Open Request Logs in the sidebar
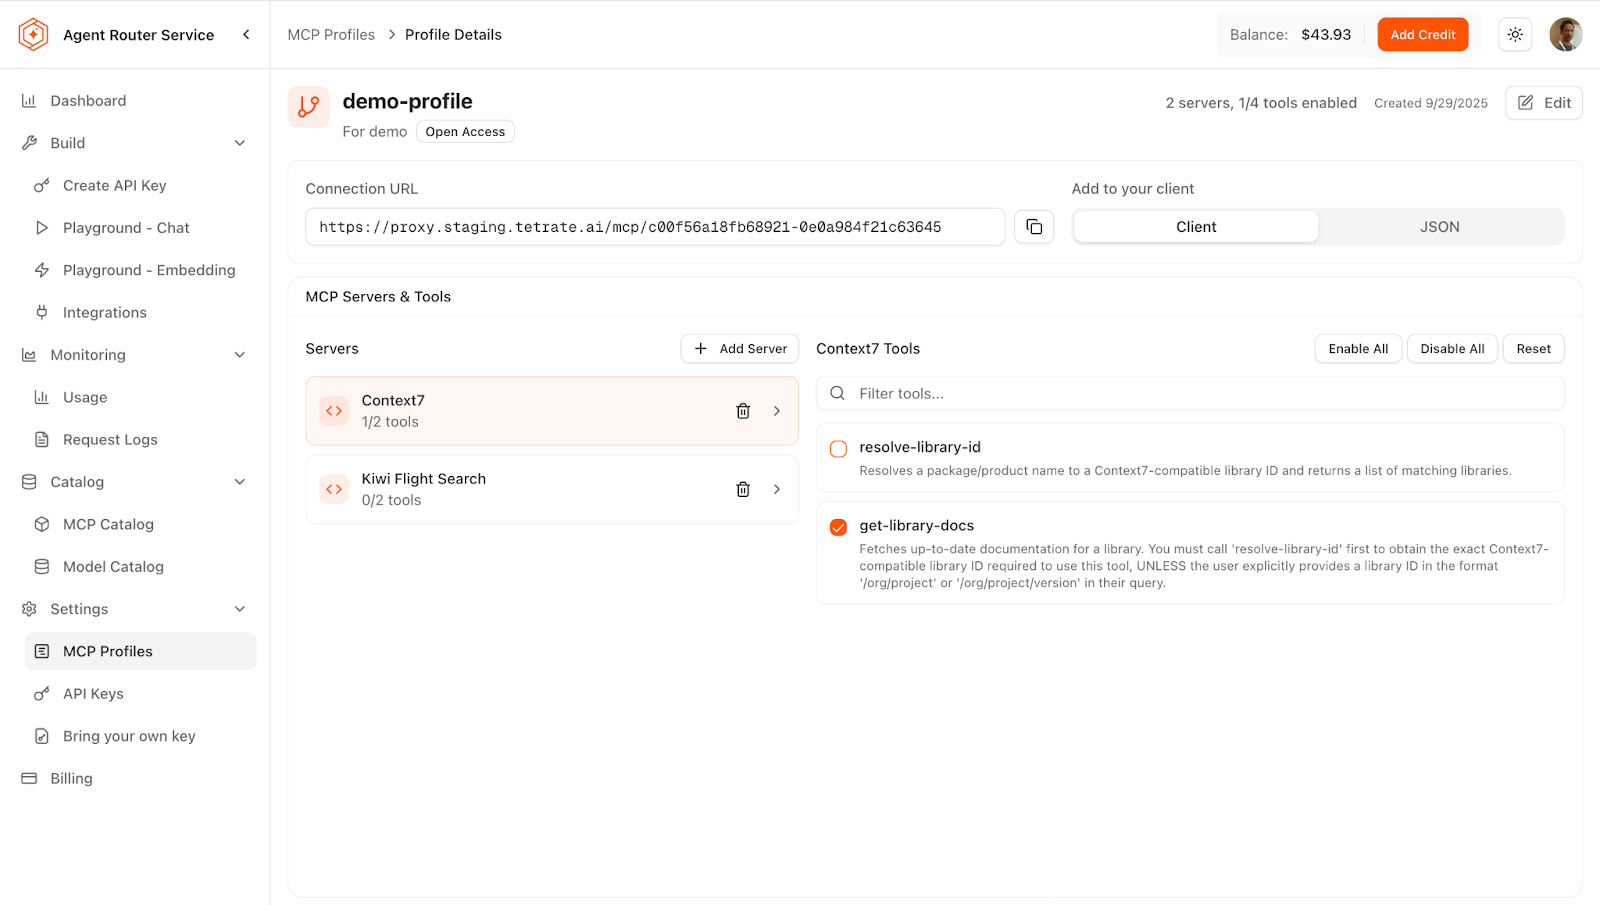 [x=110, y=440]
